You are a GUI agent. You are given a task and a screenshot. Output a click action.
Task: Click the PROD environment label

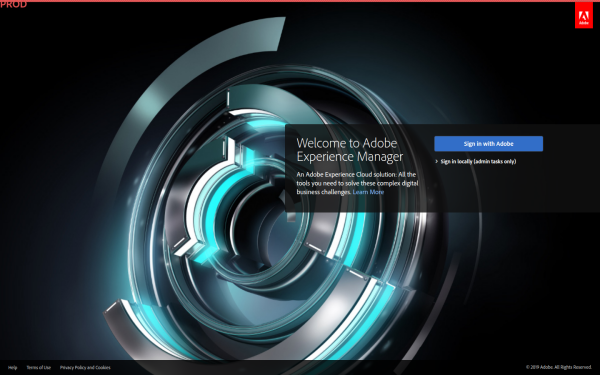pyautogui.click(x=13, y=5)
